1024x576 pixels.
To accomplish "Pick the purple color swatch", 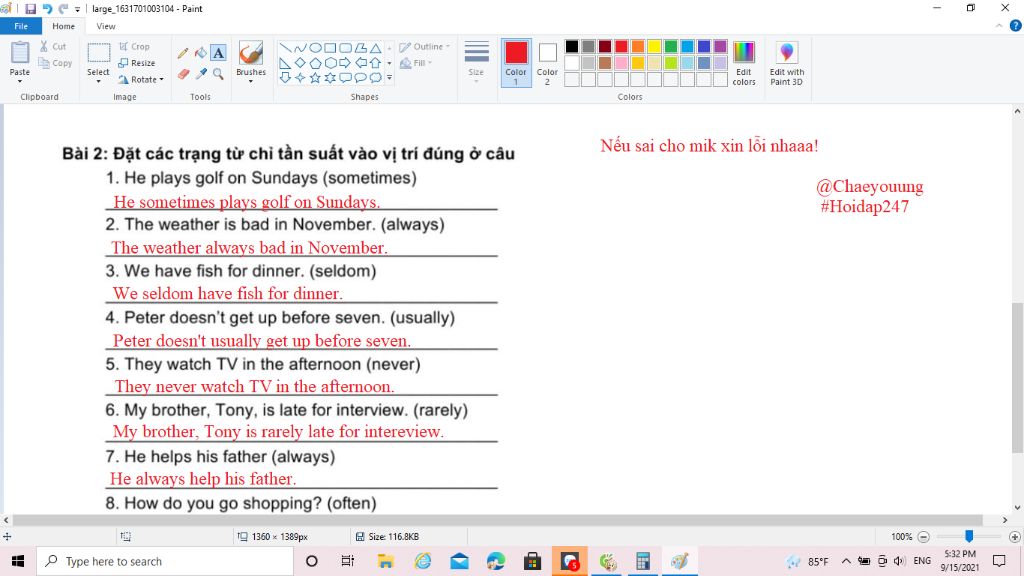I will tap(720, 46).
